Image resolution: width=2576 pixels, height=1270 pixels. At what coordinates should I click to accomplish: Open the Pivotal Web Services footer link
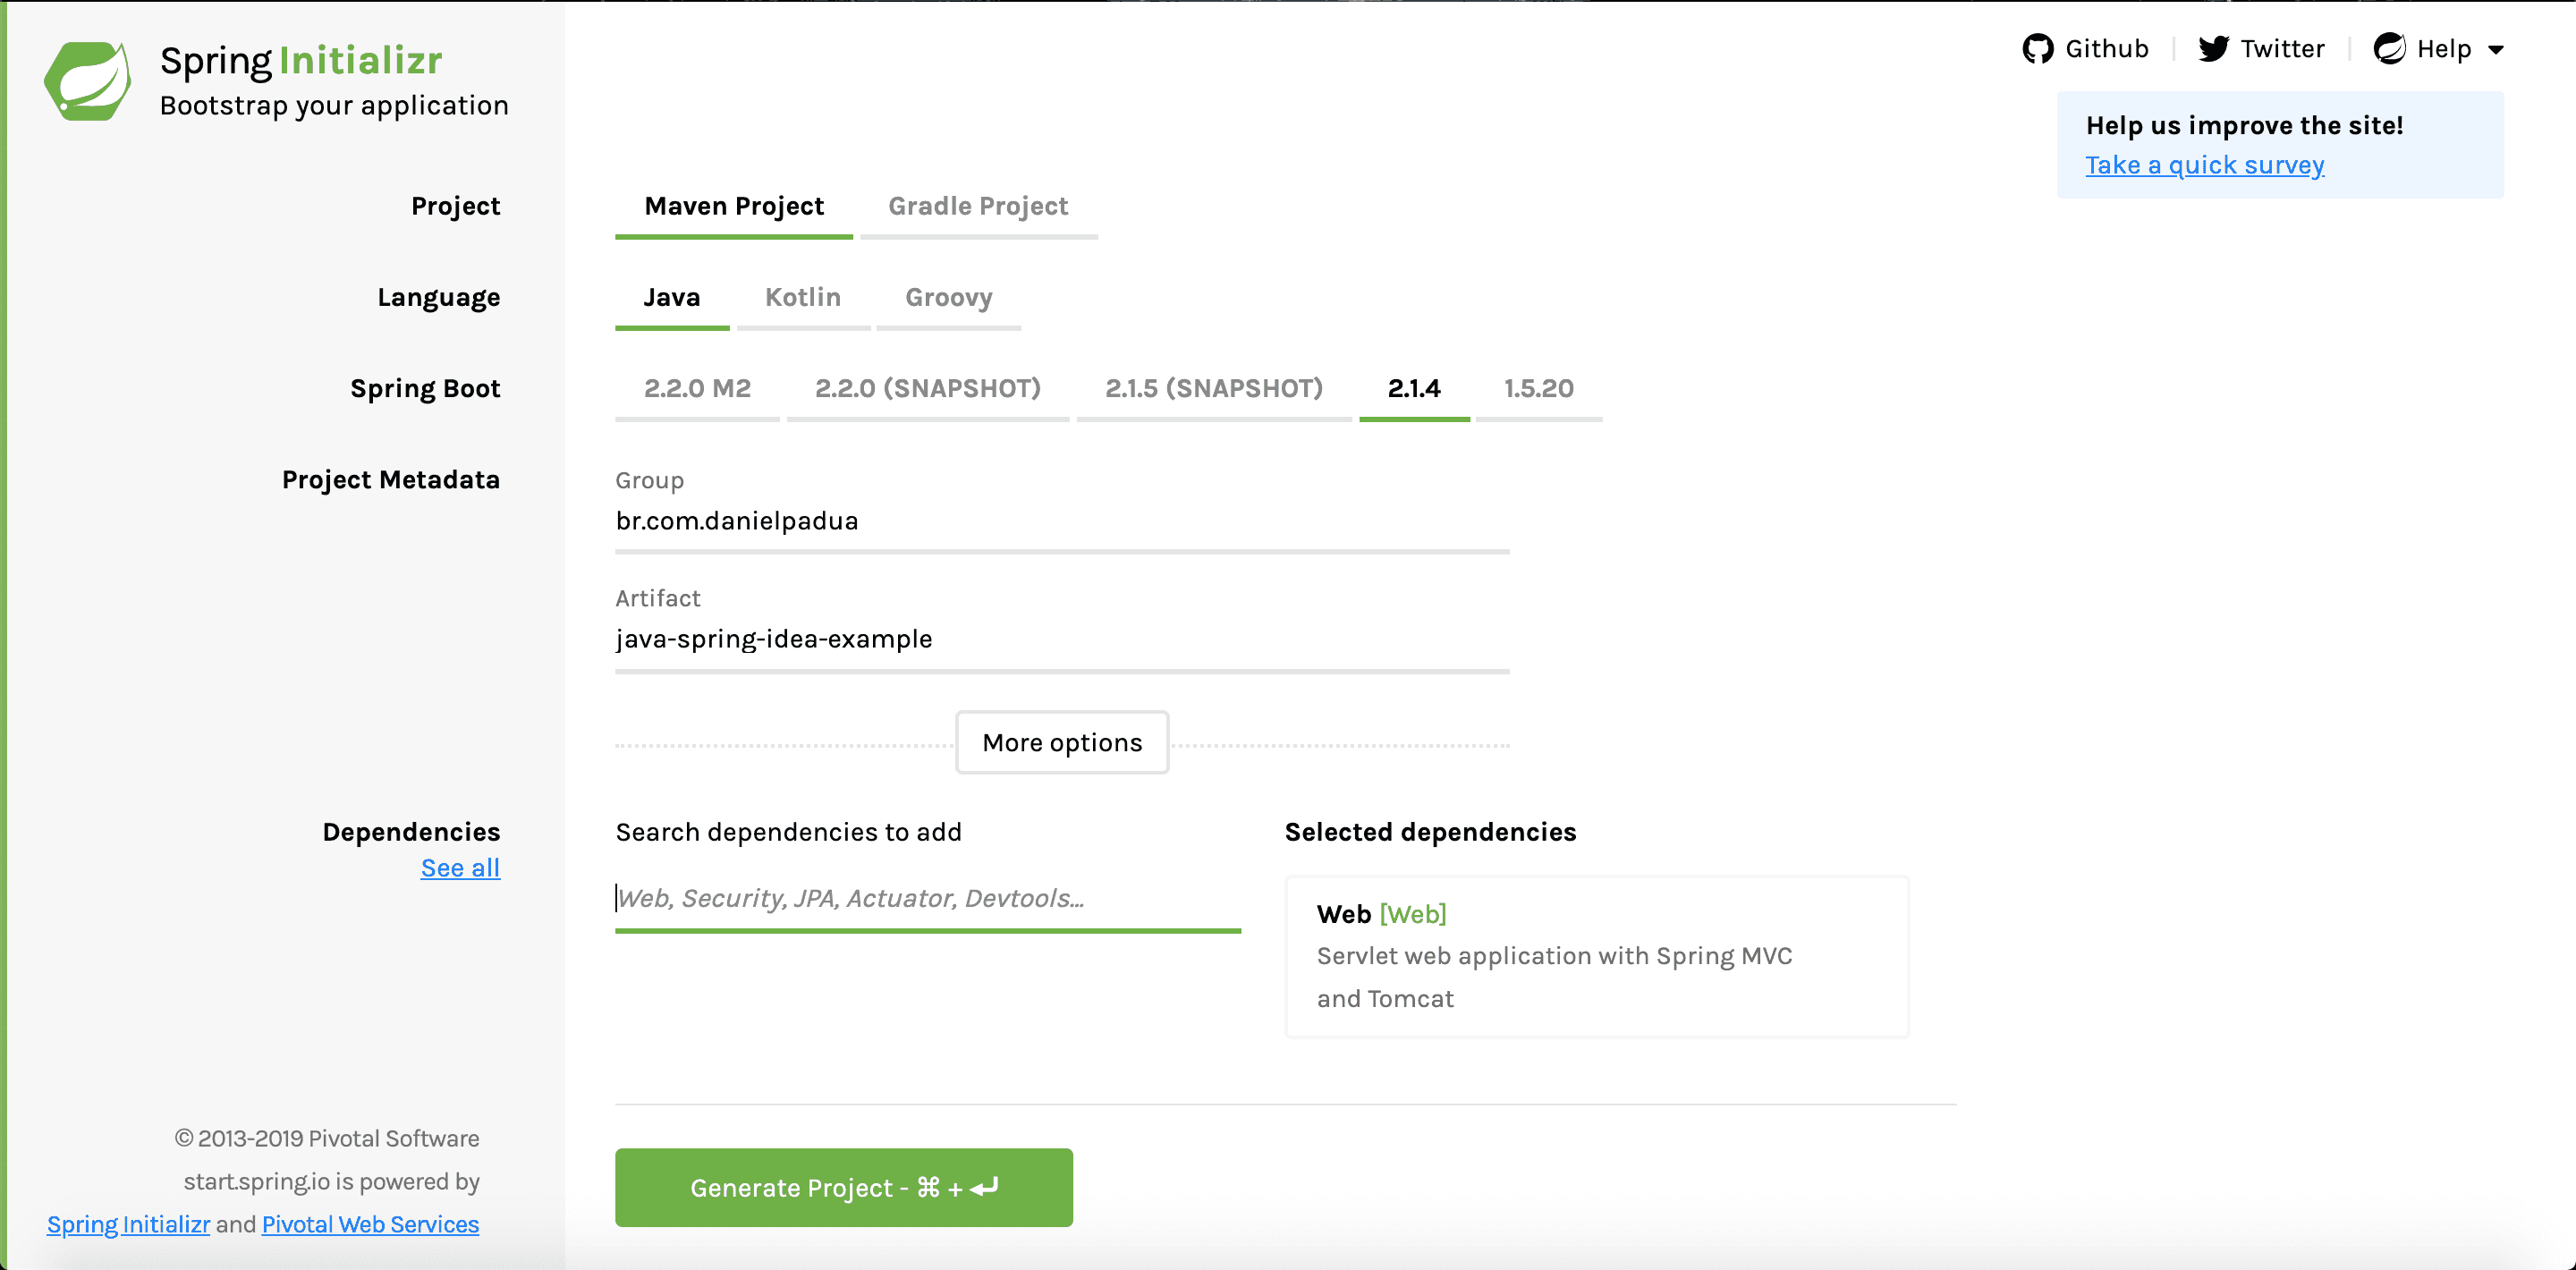point(369,1224)
